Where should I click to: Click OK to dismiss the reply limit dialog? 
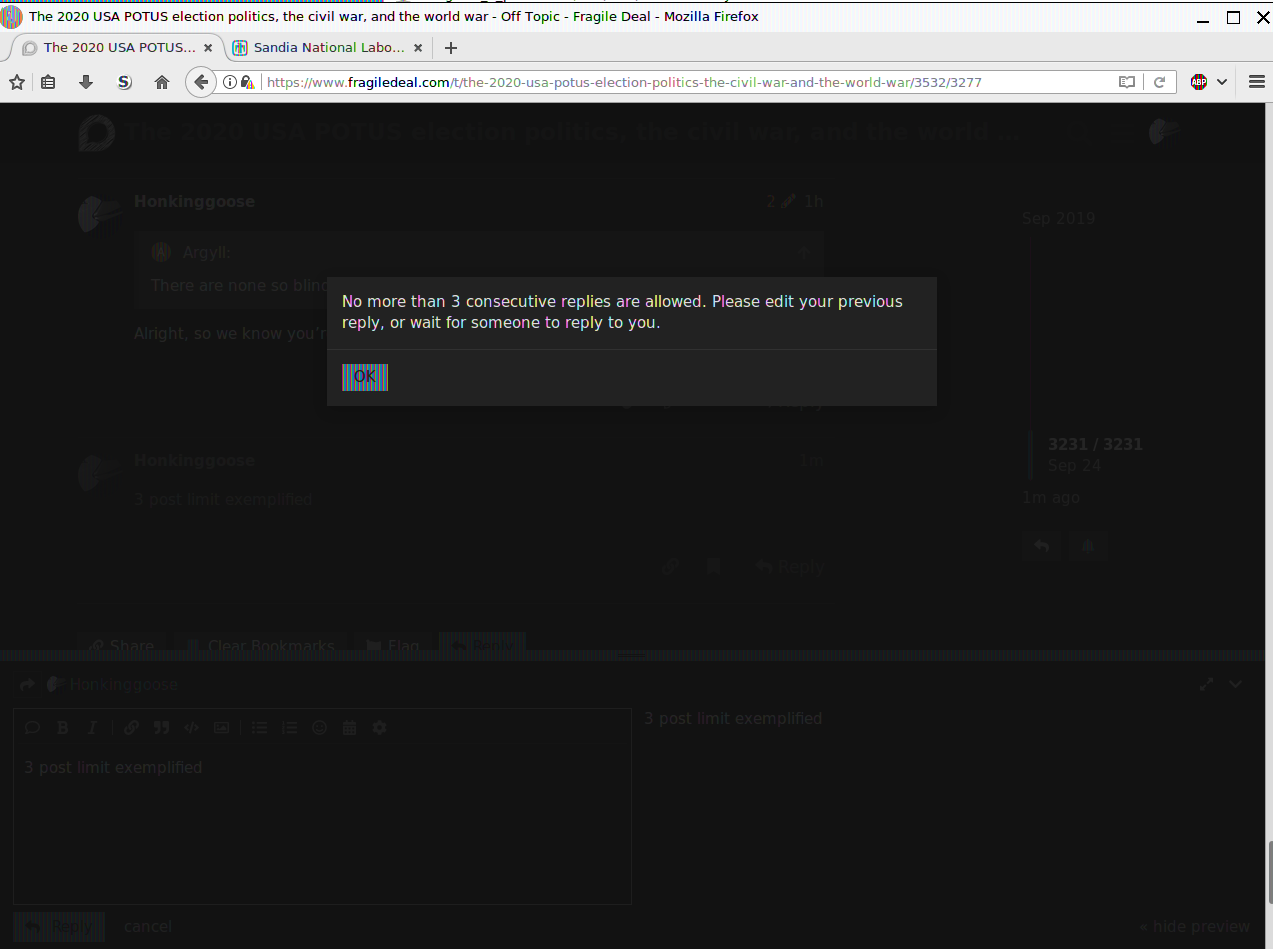[364, 377]
